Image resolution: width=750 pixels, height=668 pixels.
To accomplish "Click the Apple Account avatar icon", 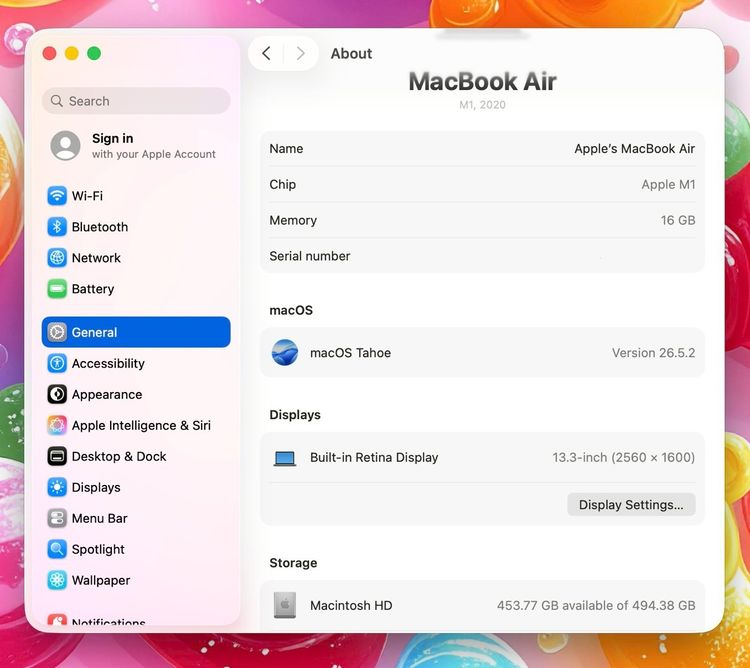I will (66, 145).
